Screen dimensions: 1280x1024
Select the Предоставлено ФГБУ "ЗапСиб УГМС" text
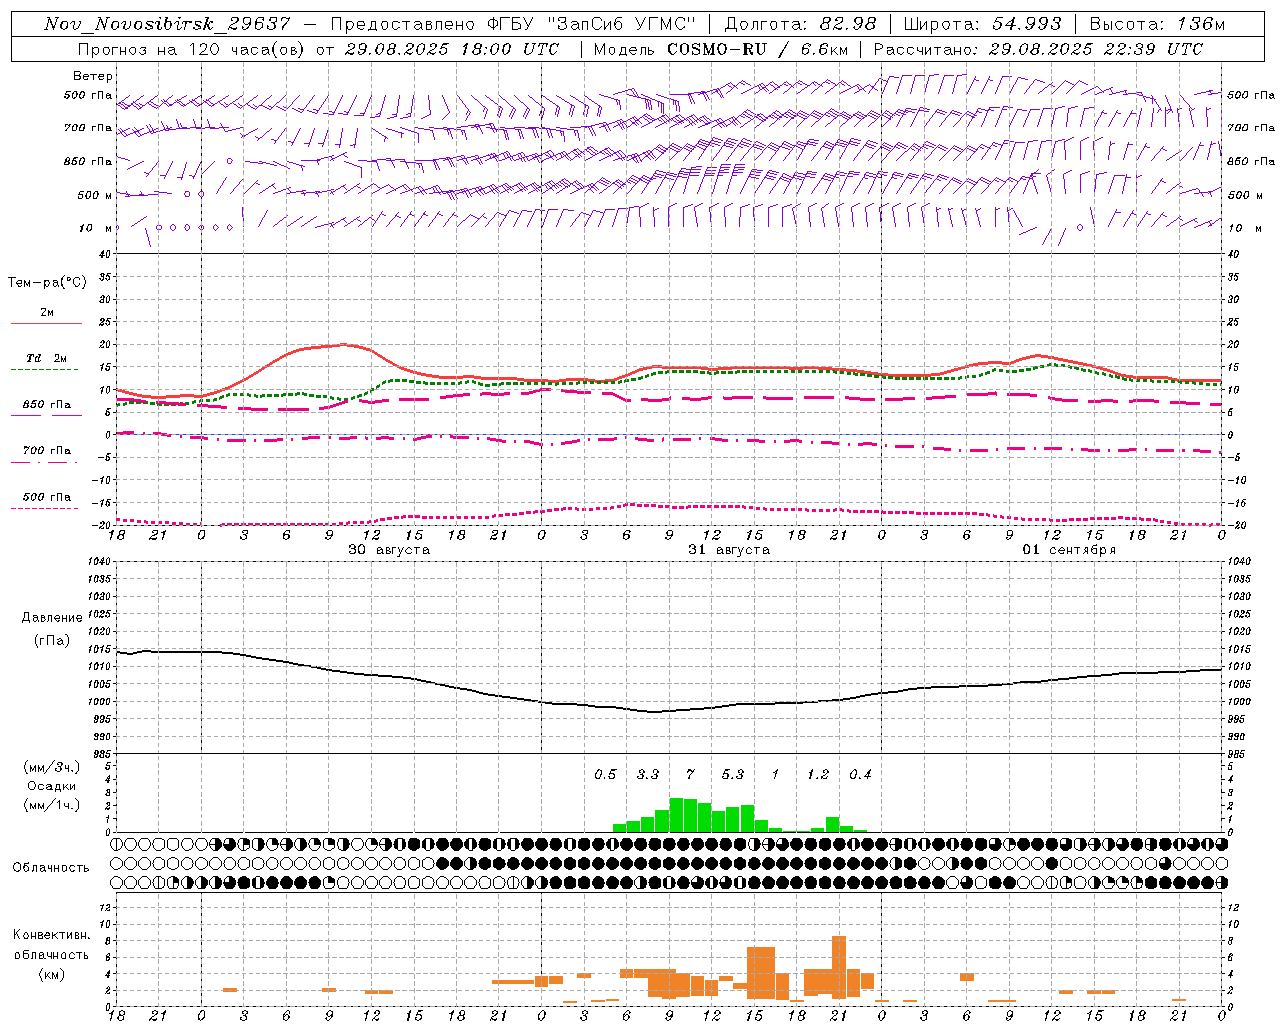click(513, 24)
